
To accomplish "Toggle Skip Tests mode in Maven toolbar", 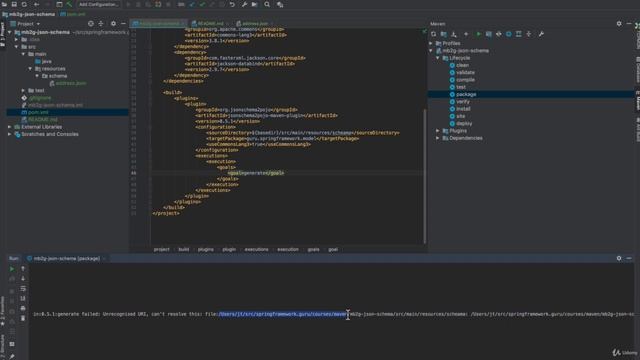I will [509, 34].
